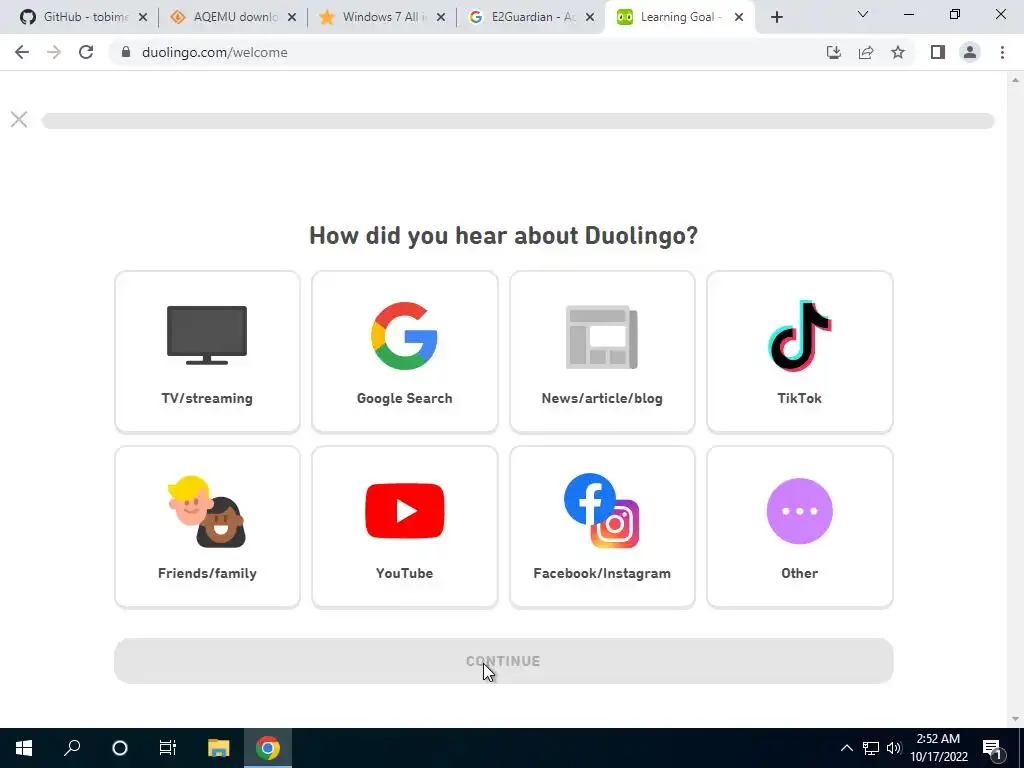This screenshot has width=1024, height=768.
Task: Expand the tab search dropdown
Action: tap(863, 14)
